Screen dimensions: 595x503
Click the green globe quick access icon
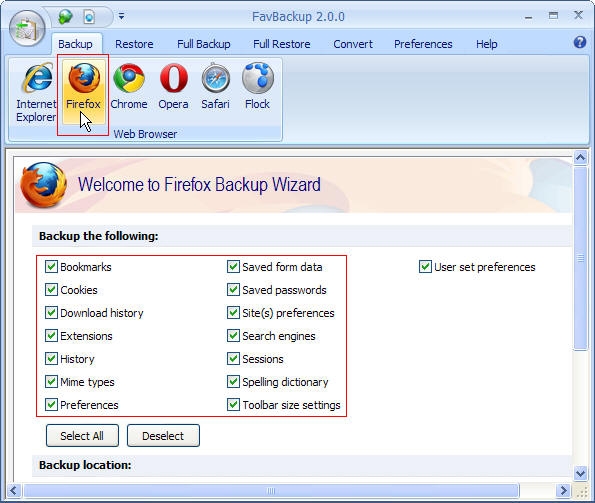point(65,17)
